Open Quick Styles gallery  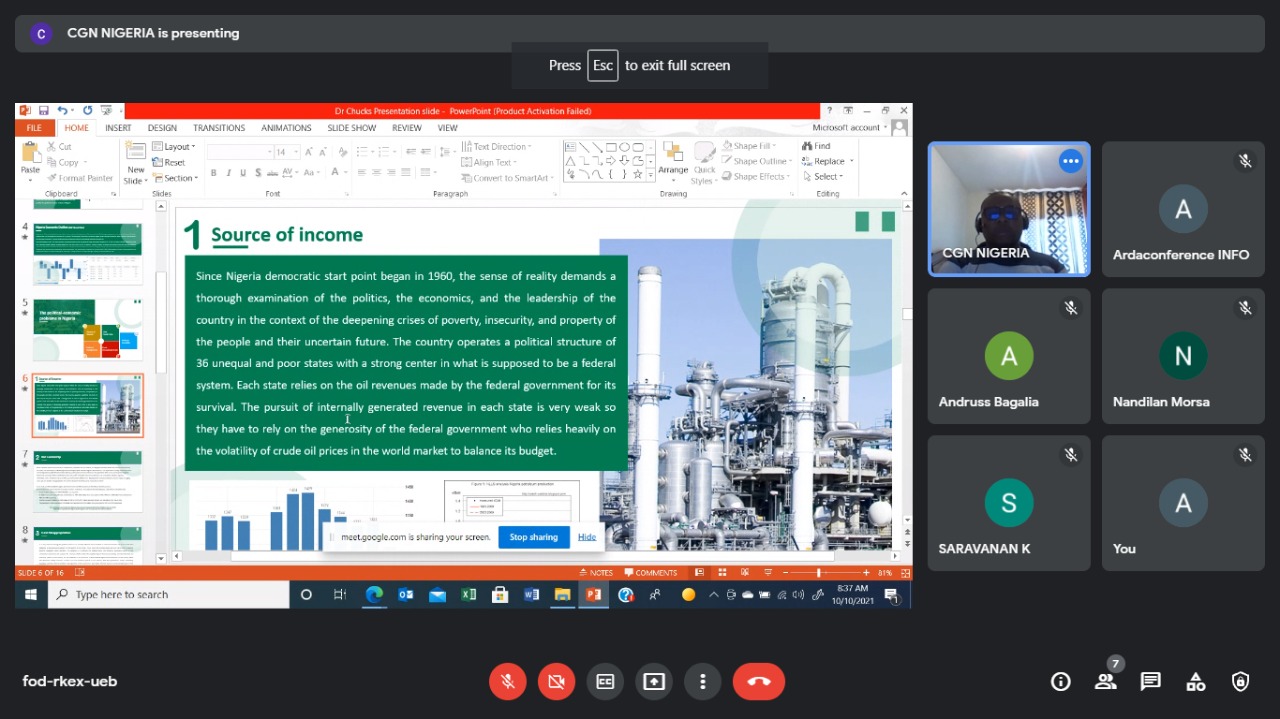705,162
